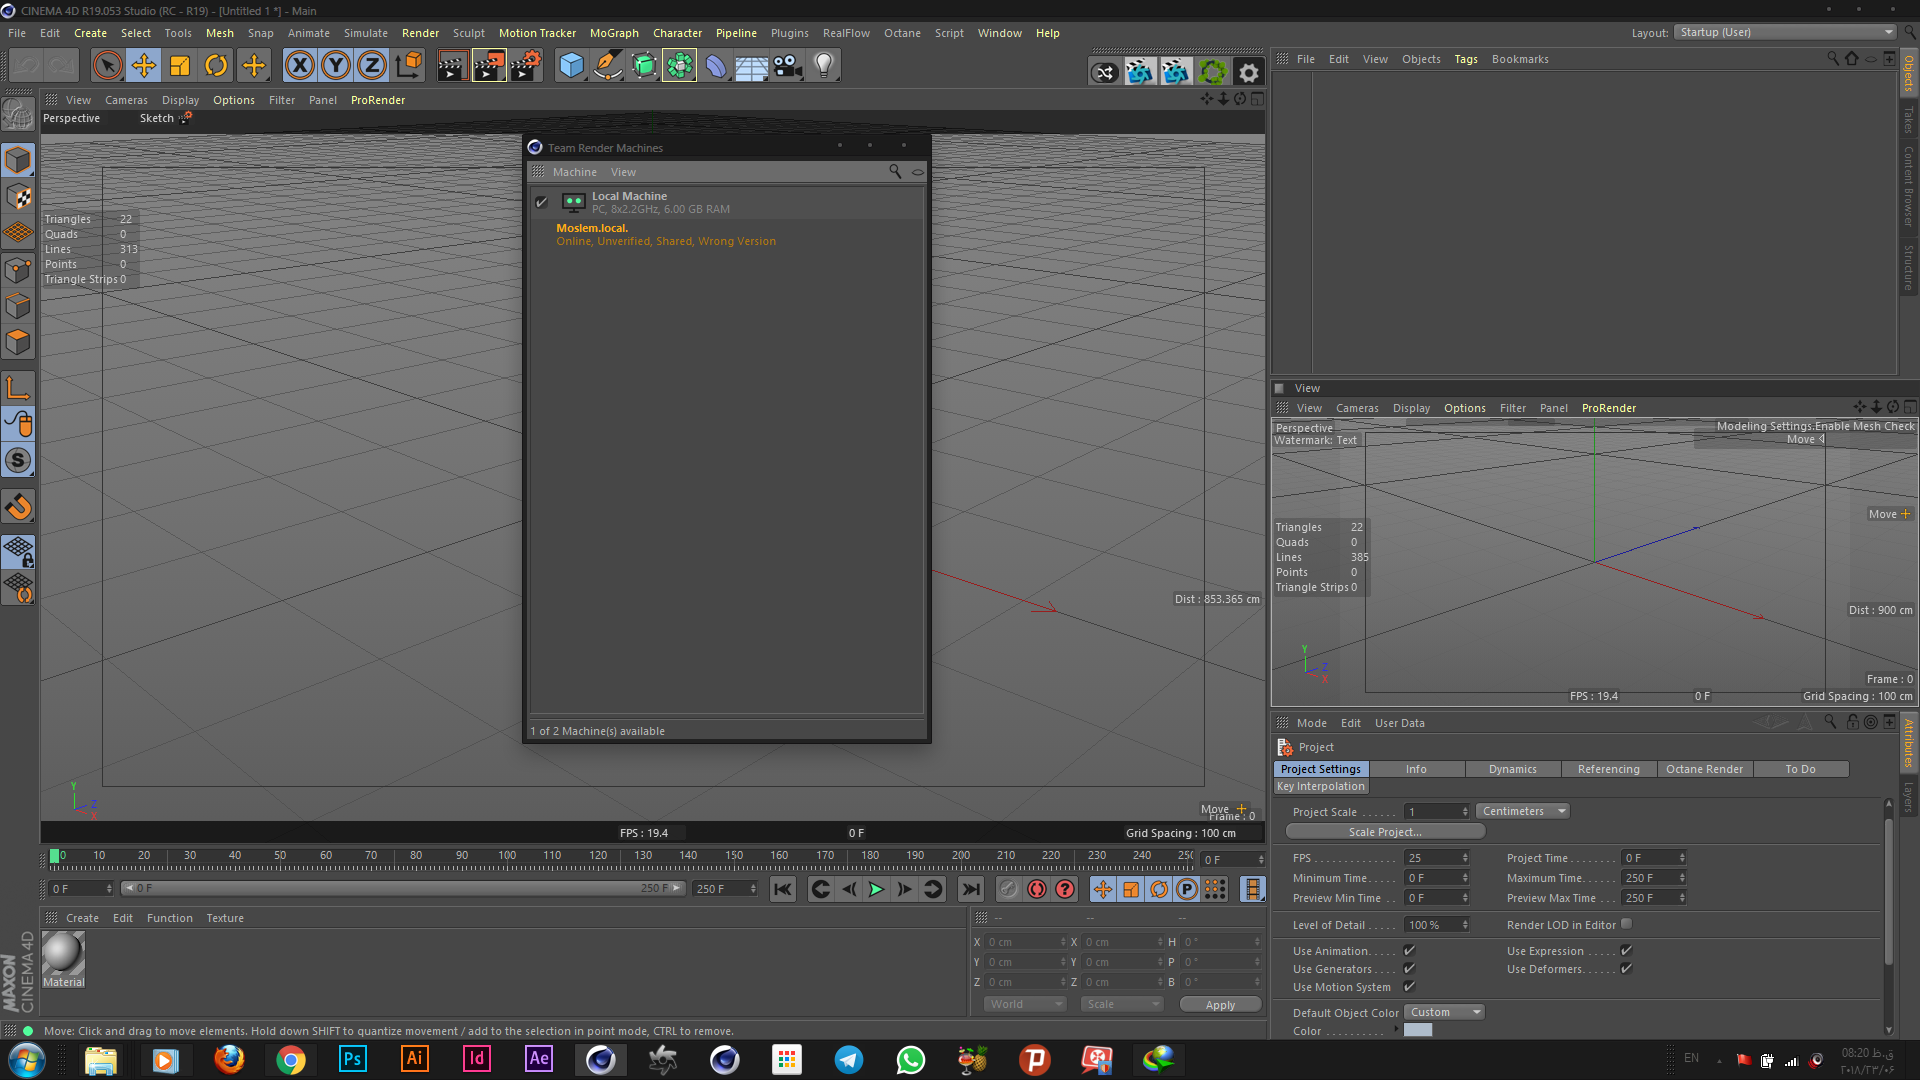Viewport: 1920px width, 1080px height.
Task: Enable the Axis tool icon
Action: pos(18,387)
